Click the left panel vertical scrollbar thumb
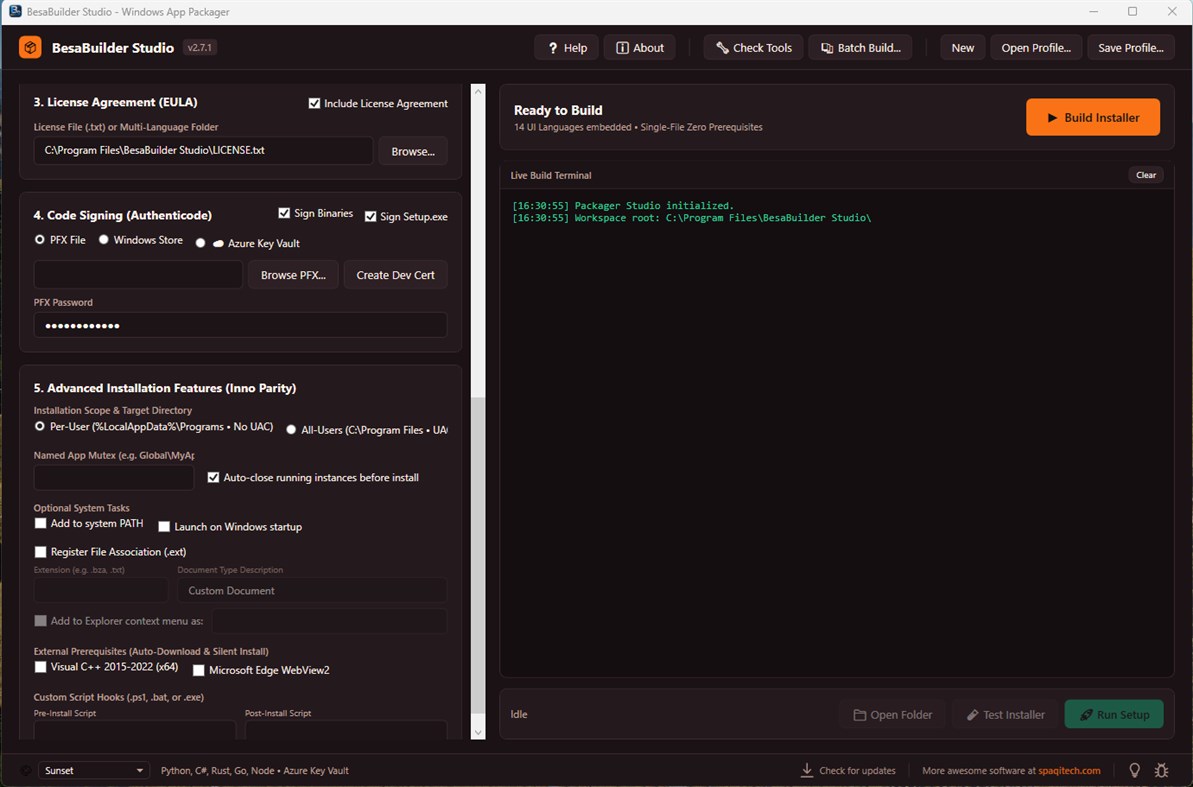 (x=478, y=556)
